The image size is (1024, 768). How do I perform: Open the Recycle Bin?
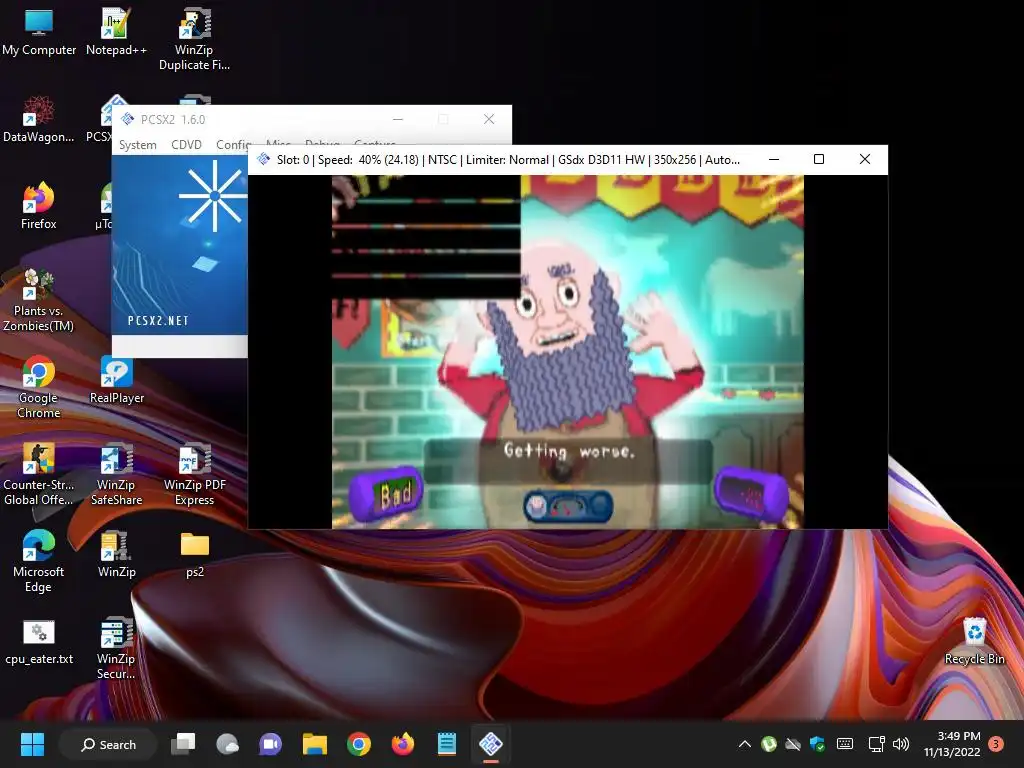click(974, 642)
